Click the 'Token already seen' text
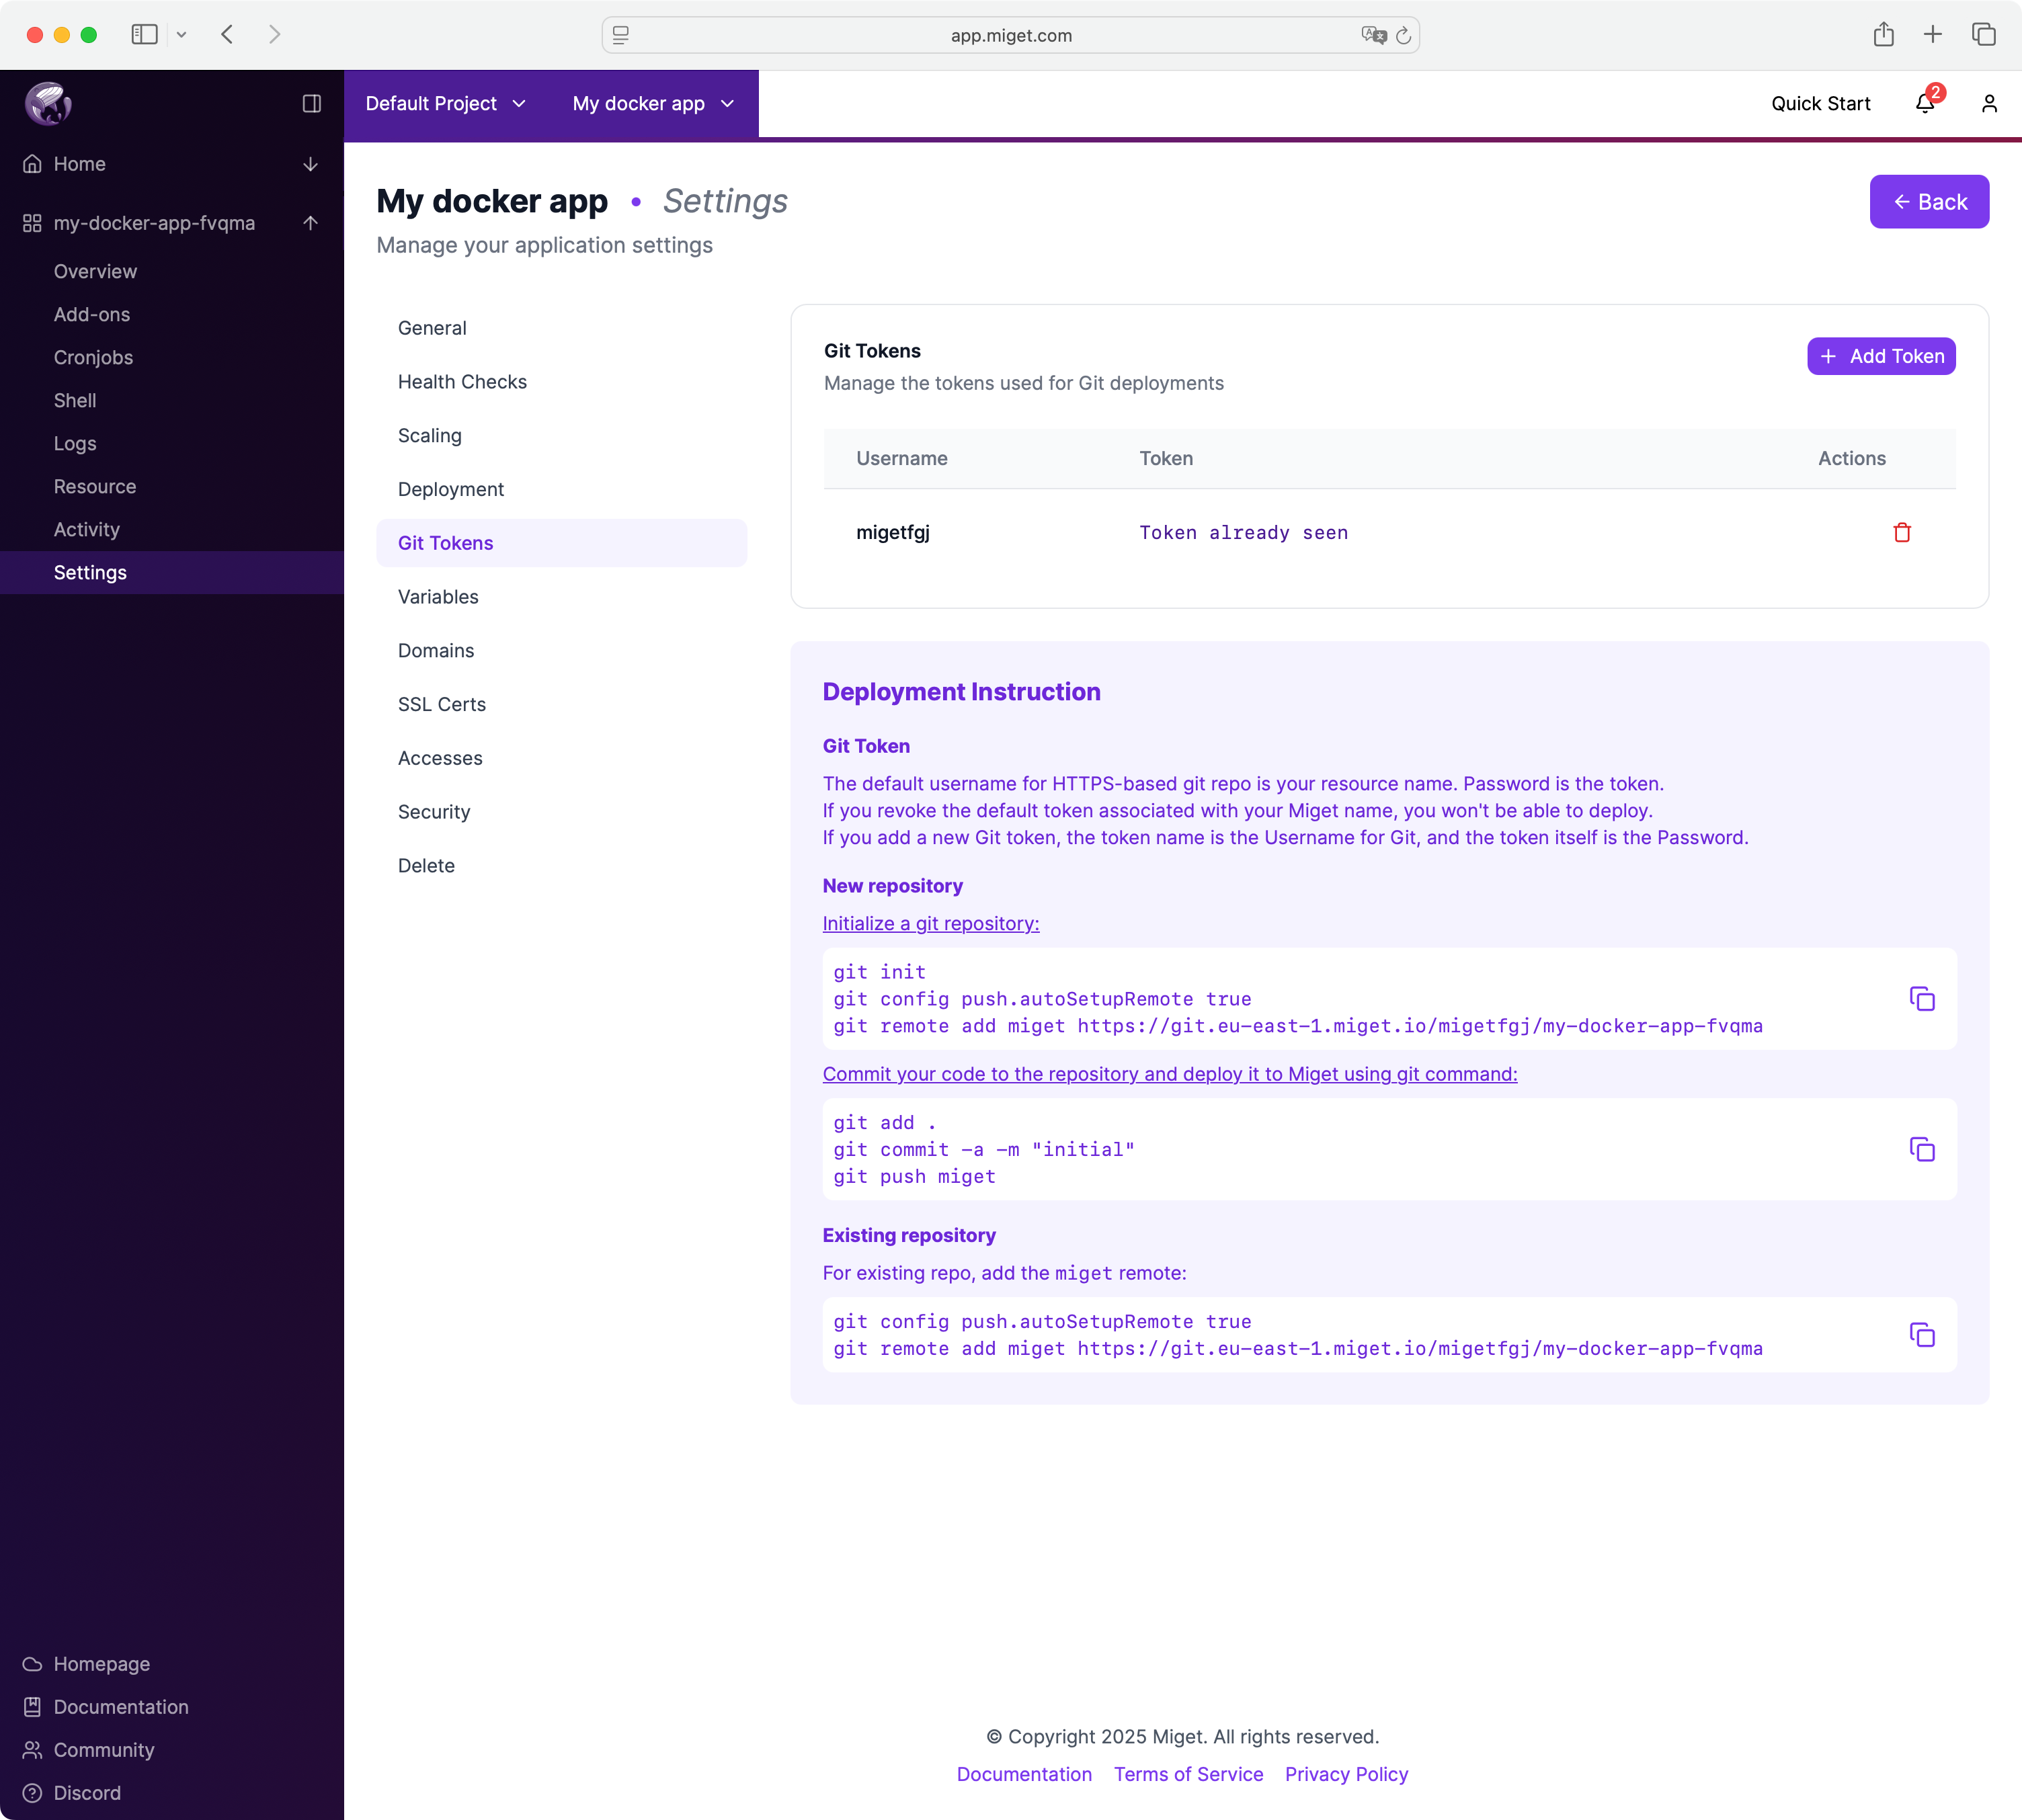Image resolution: width=2022 pixels, height=1820 pixels. pyautogui.click(x=1243, y=532)
